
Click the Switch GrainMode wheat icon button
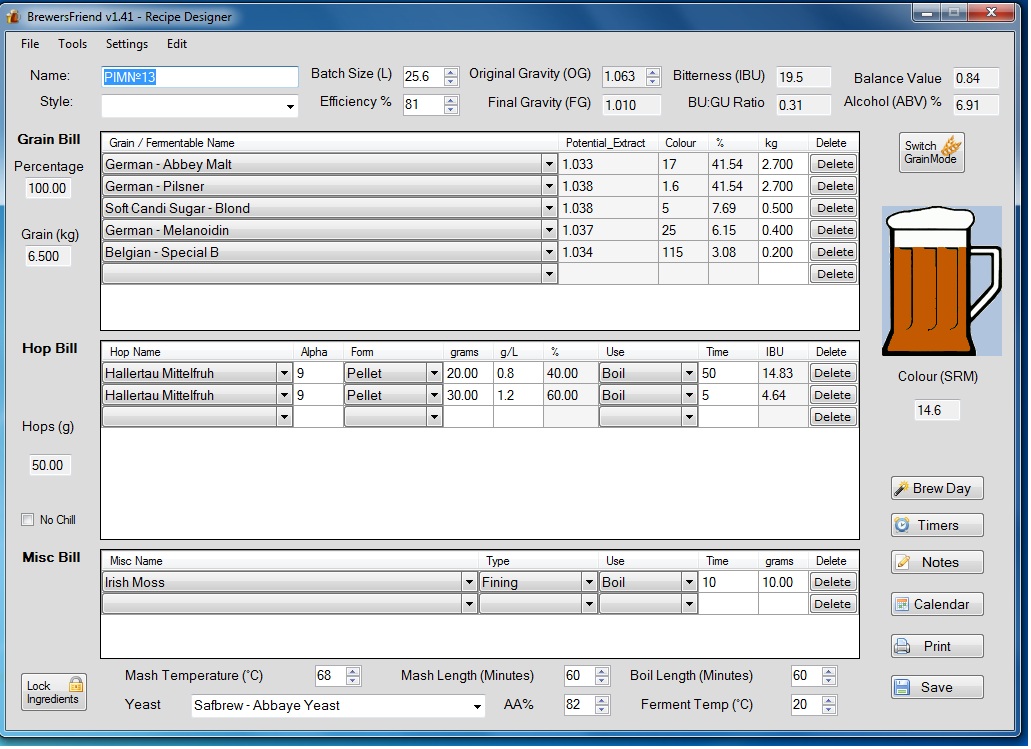click(931, 153)
